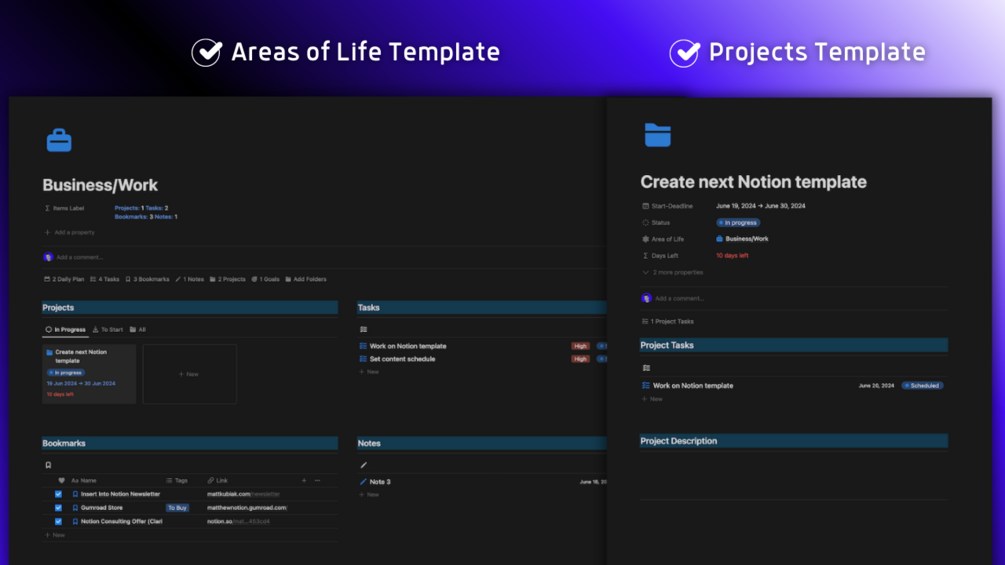
Task: Add a New bookmark row
Action: [55, 535]
